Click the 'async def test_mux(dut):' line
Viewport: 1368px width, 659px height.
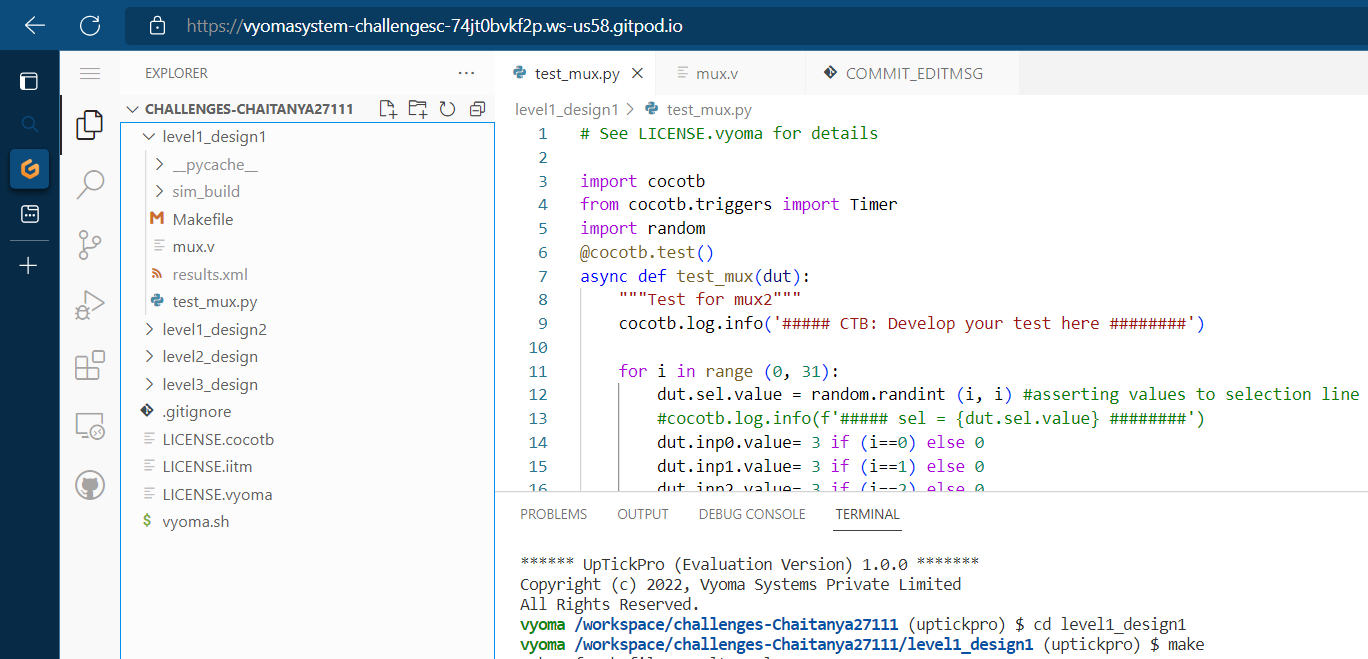695,276
